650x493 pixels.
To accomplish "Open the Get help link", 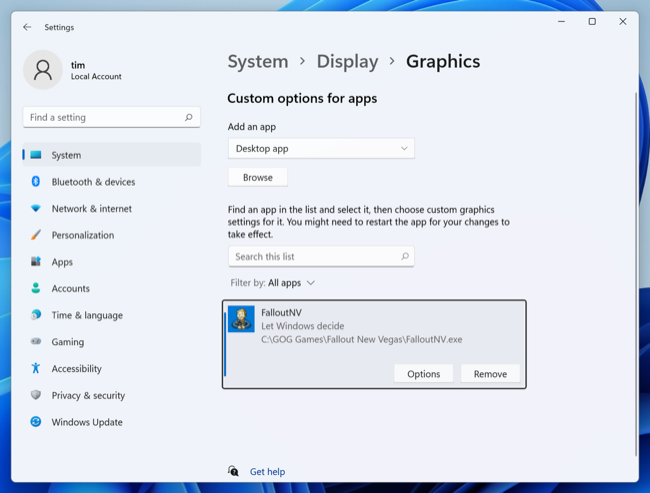I will tap(267, 472).
